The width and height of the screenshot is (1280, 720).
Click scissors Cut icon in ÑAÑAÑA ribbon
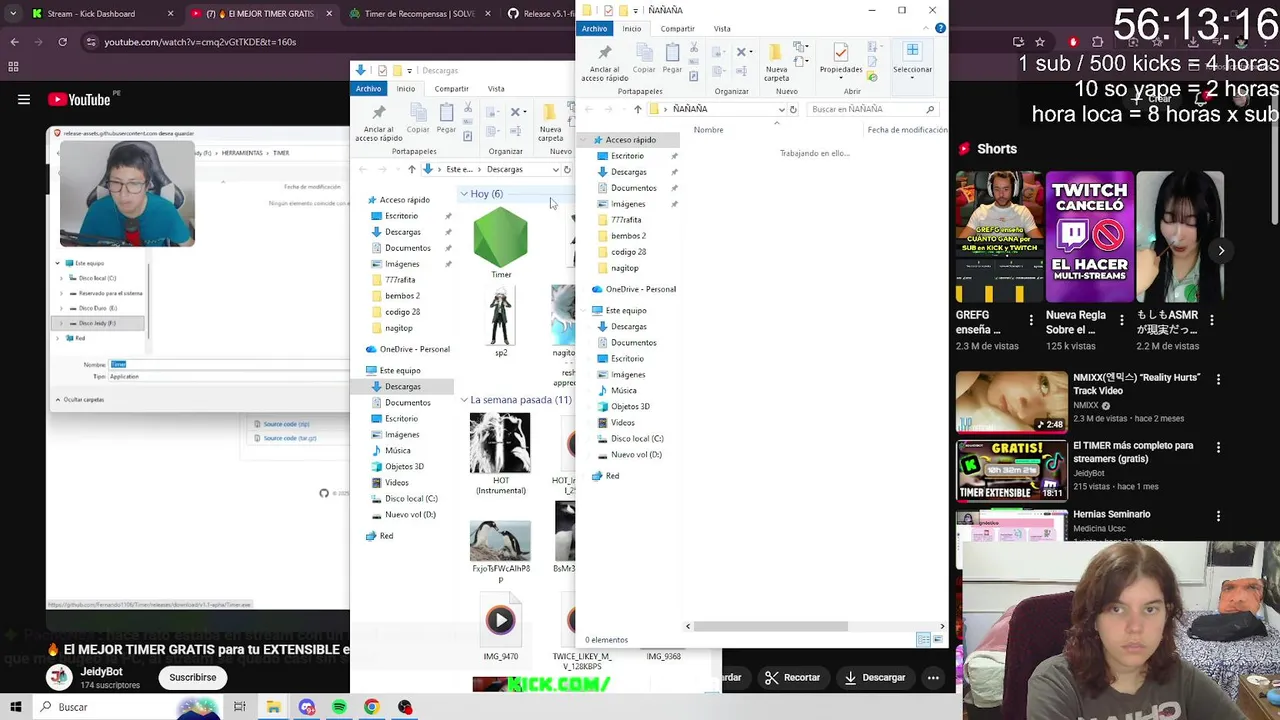coord(696,48)
